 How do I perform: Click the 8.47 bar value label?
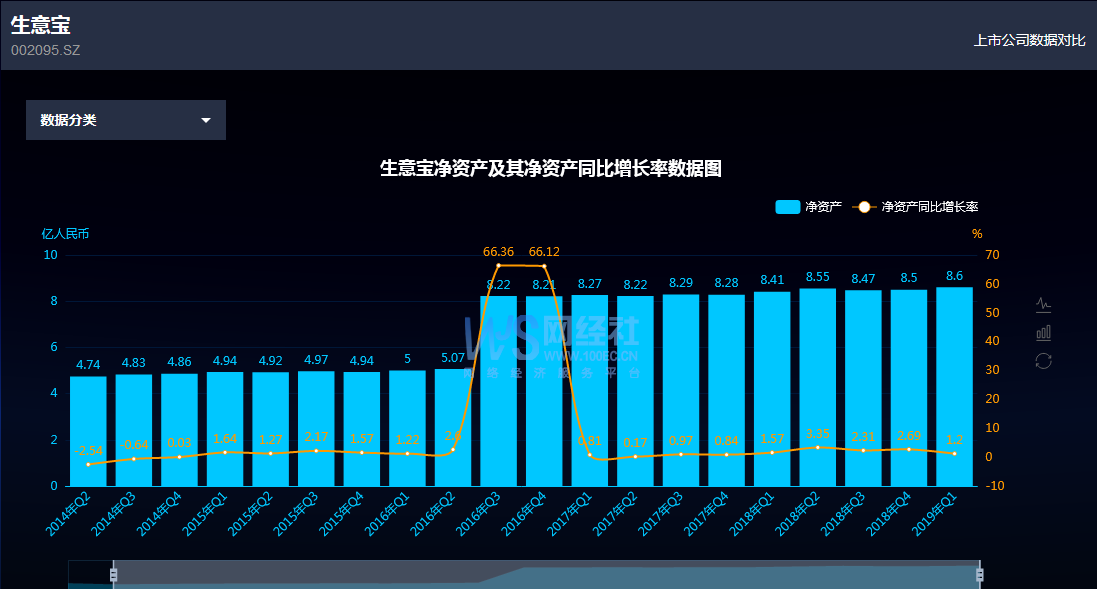863,278
